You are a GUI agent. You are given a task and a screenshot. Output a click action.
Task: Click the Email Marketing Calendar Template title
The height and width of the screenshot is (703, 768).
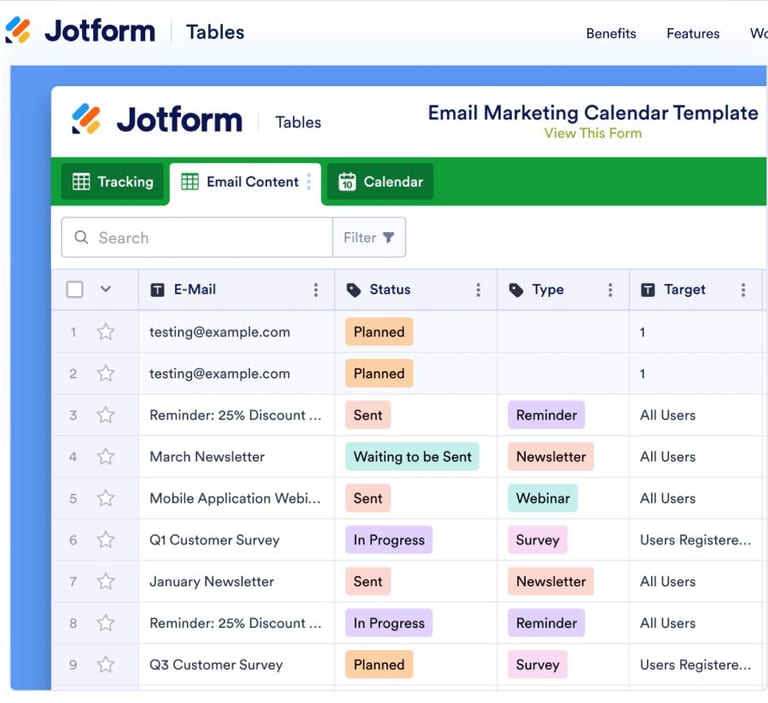point(593,113)
